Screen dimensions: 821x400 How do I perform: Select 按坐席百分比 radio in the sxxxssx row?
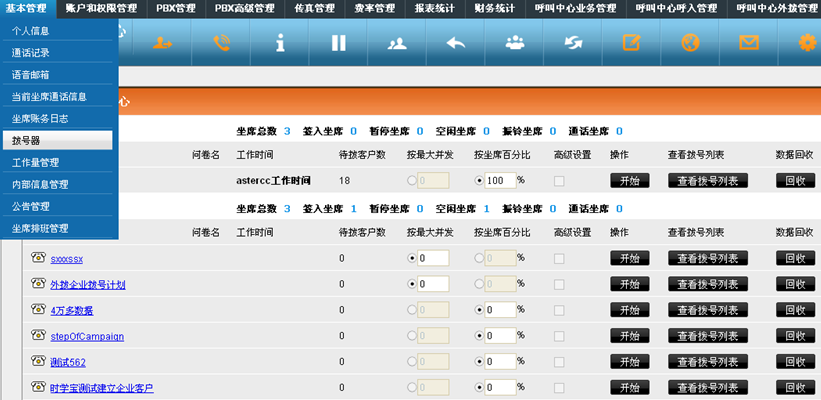pyautogui.click(x=479, y=258)
